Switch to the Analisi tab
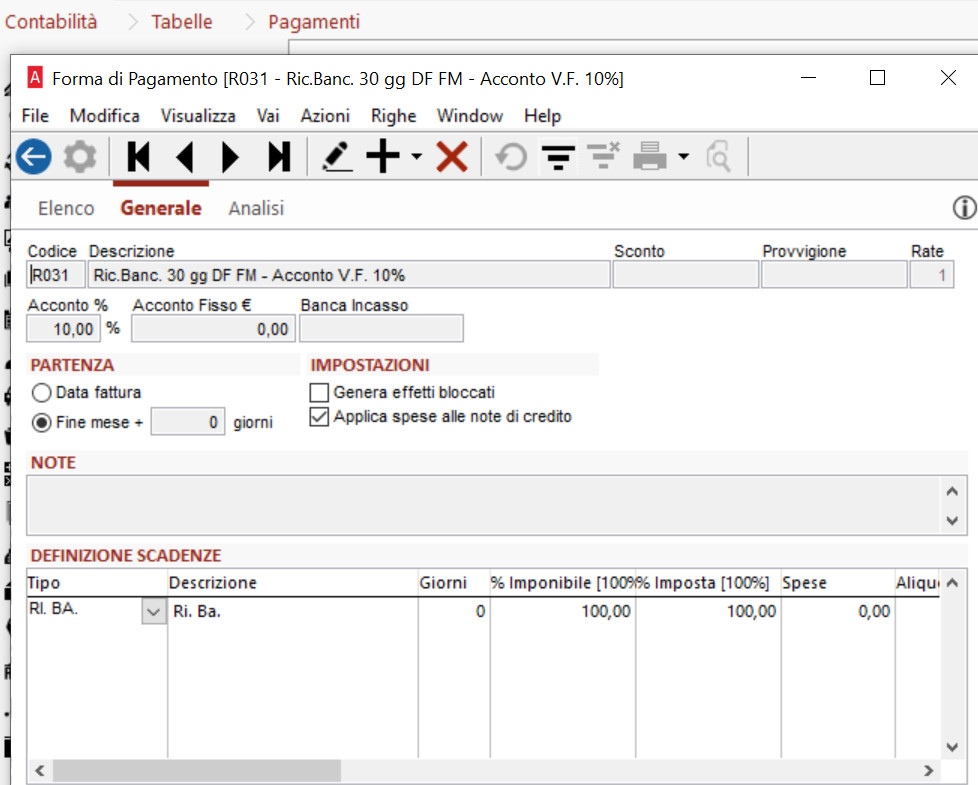Screen dimensions: 978x785 pos(256,208)
